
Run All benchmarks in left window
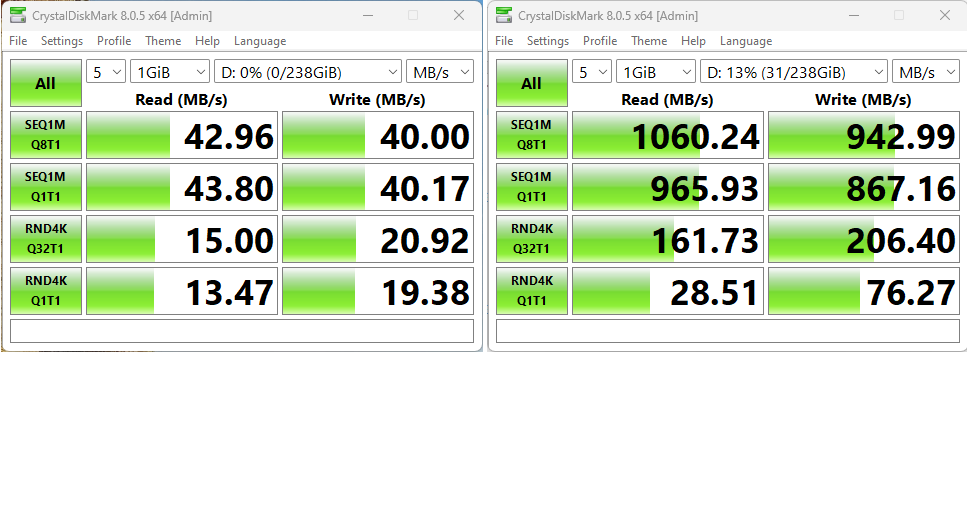coord(46,83)
